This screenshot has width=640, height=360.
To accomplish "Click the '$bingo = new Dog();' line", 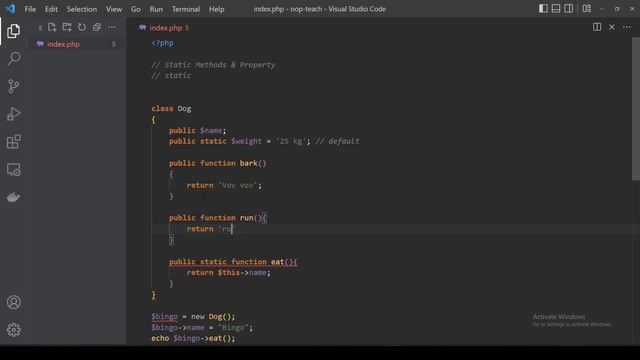I will (193, 317).
